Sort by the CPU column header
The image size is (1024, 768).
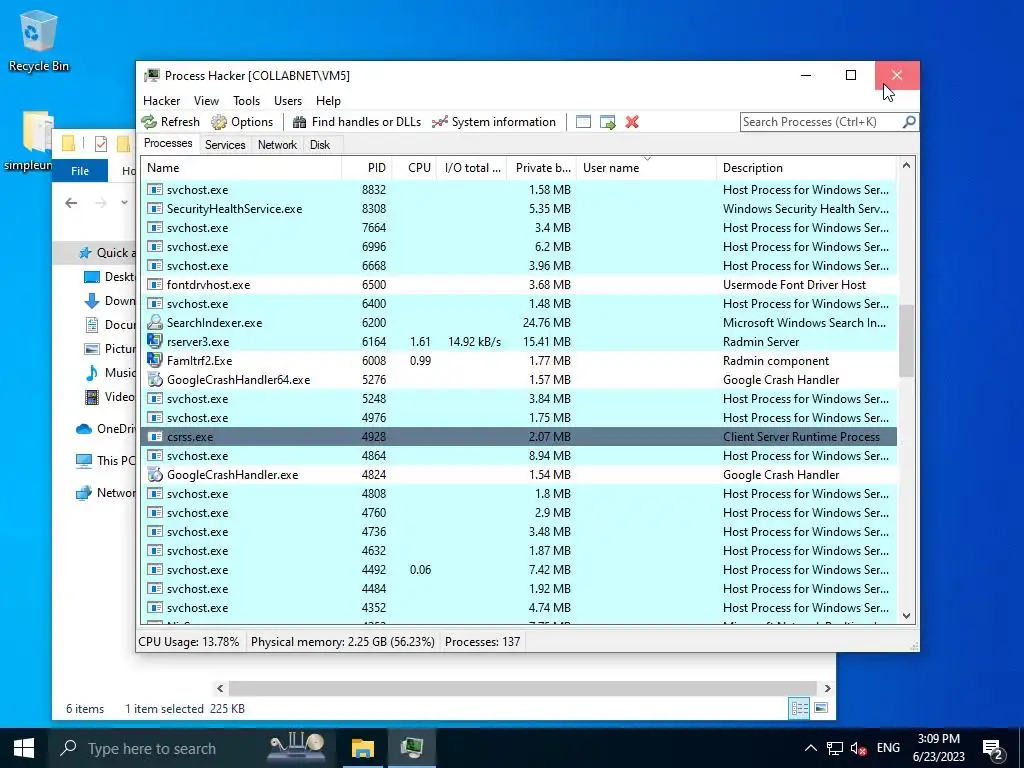pyautogui.click(x=414, y=168)
